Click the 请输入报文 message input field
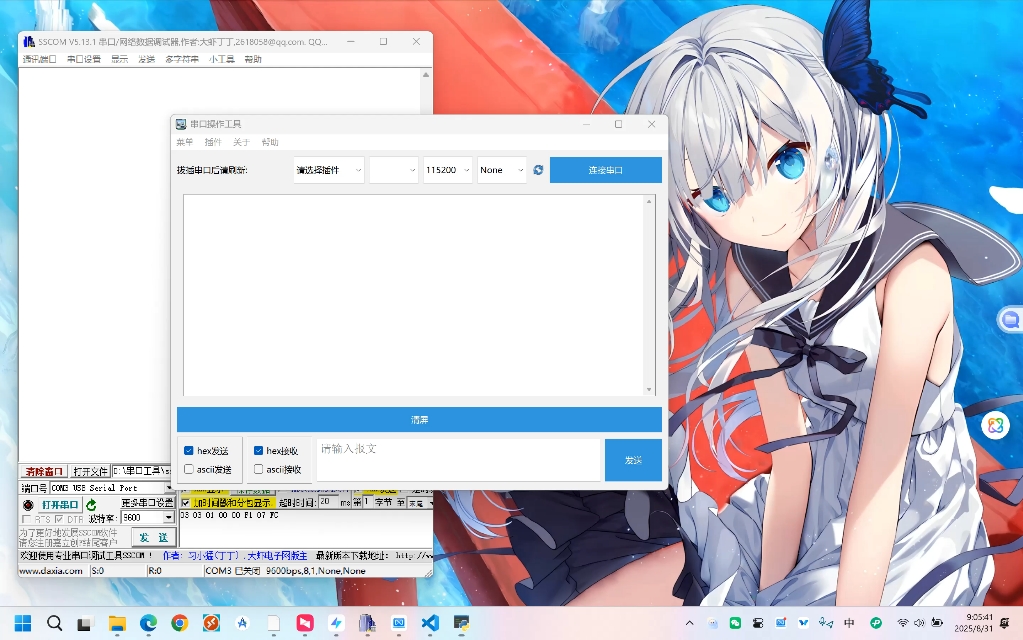 (458, 460)
